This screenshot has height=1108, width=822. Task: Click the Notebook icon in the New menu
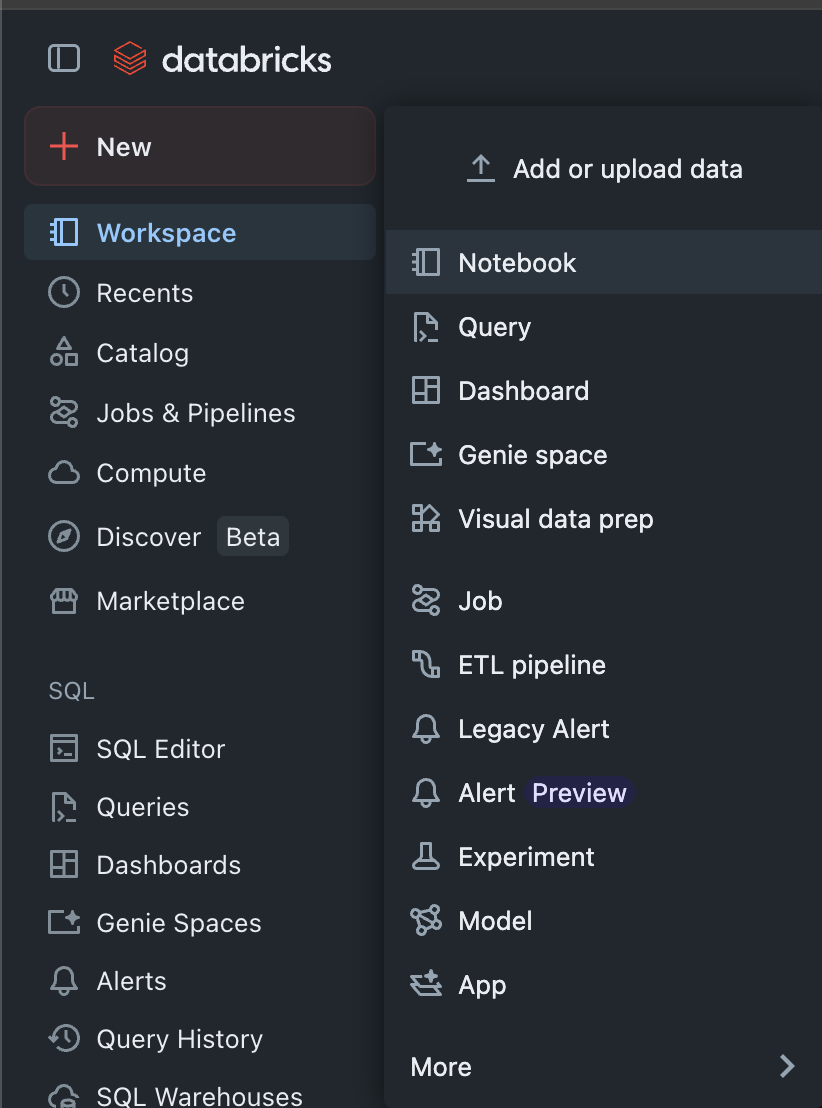click(x=425, y=262)
